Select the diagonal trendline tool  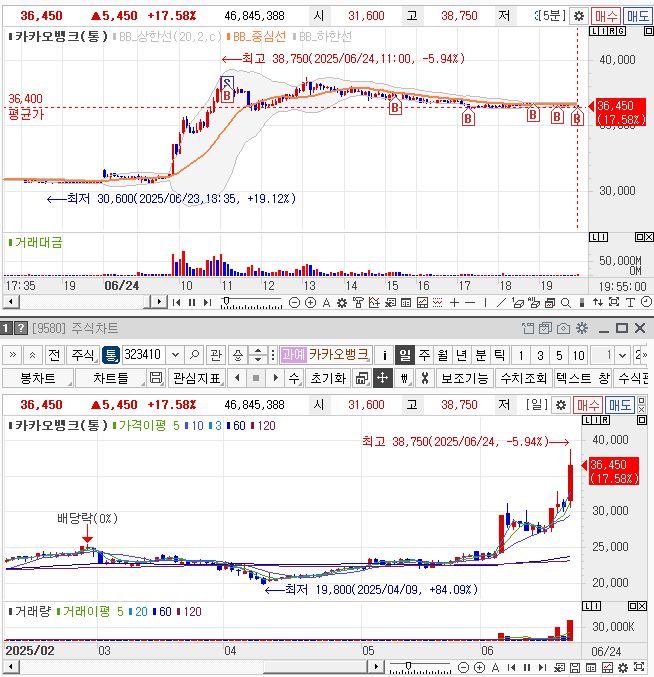pyautogui.click(x=501, y=303)
